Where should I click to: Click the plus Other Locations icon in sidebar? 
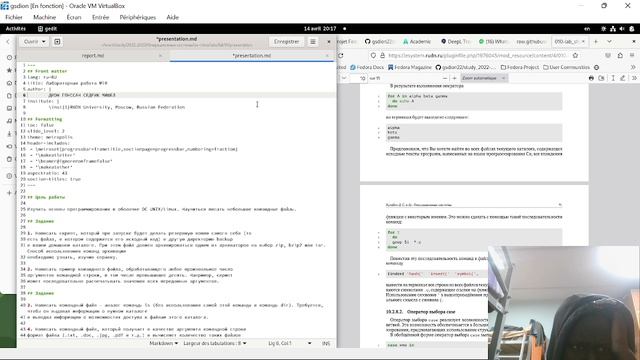coord(9,193)
